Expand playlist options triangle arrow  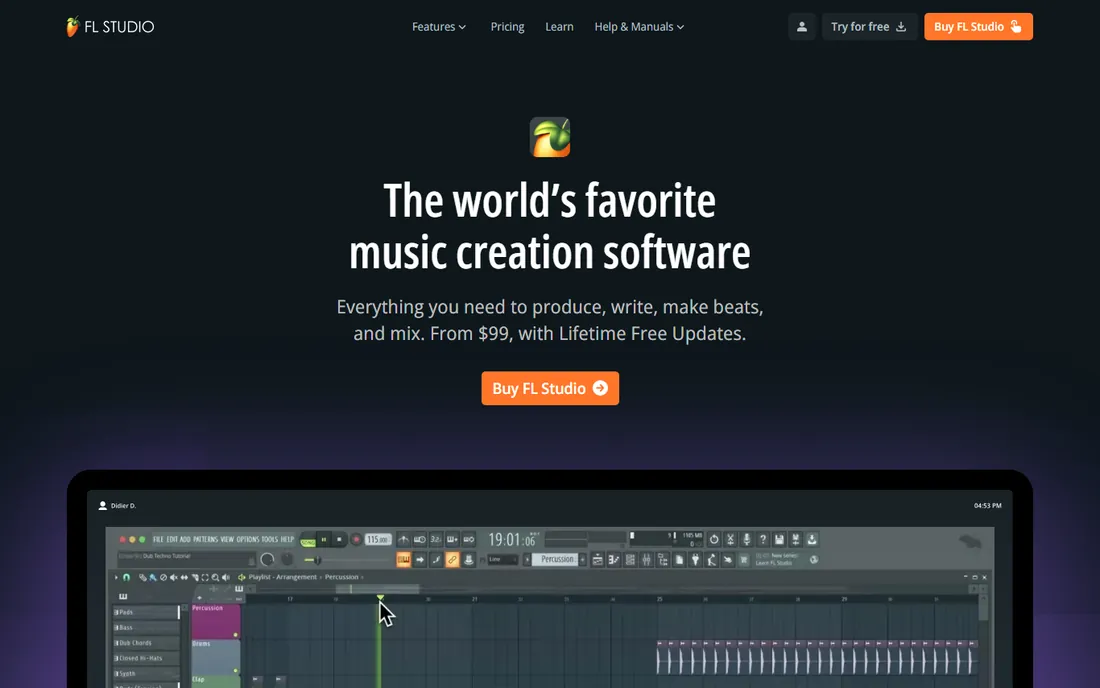click(116, 577)
